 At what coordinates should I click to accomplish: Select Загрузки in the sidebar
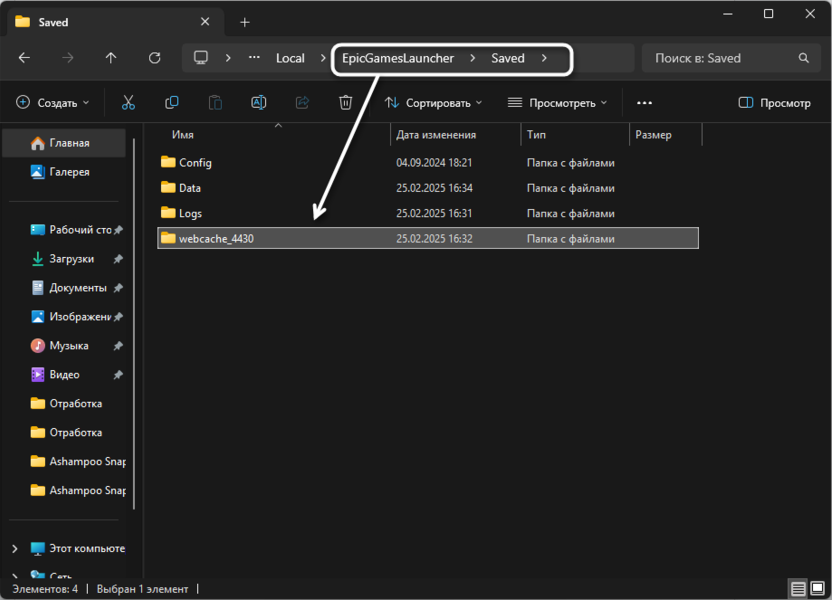coord(72,259)
